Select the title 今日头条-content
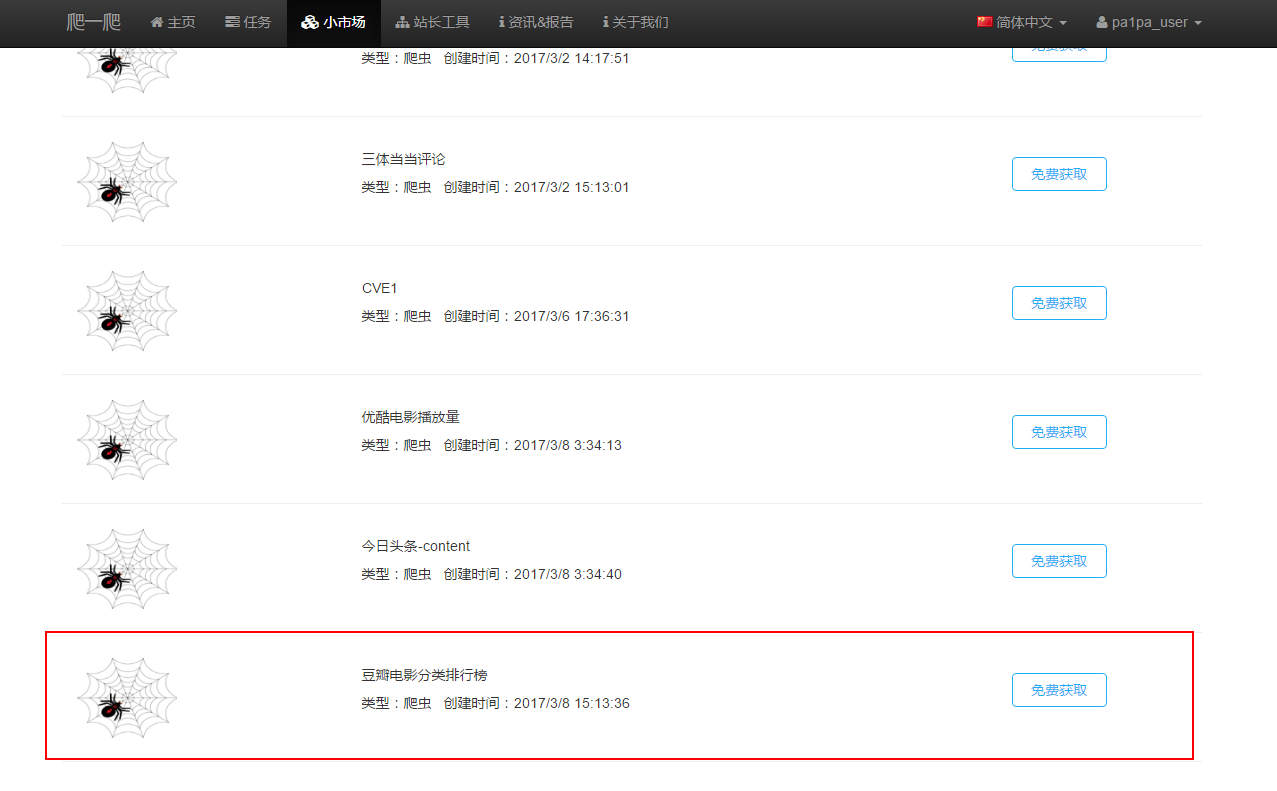 pos(415,546)
